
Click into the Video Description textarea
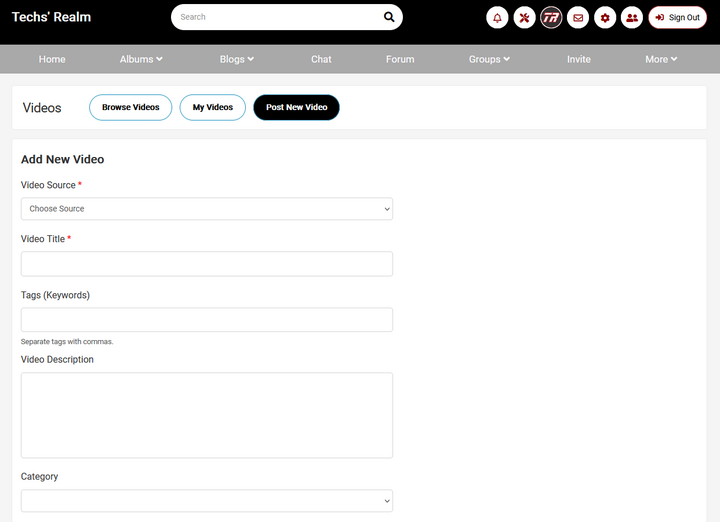(x=207, y=415)
